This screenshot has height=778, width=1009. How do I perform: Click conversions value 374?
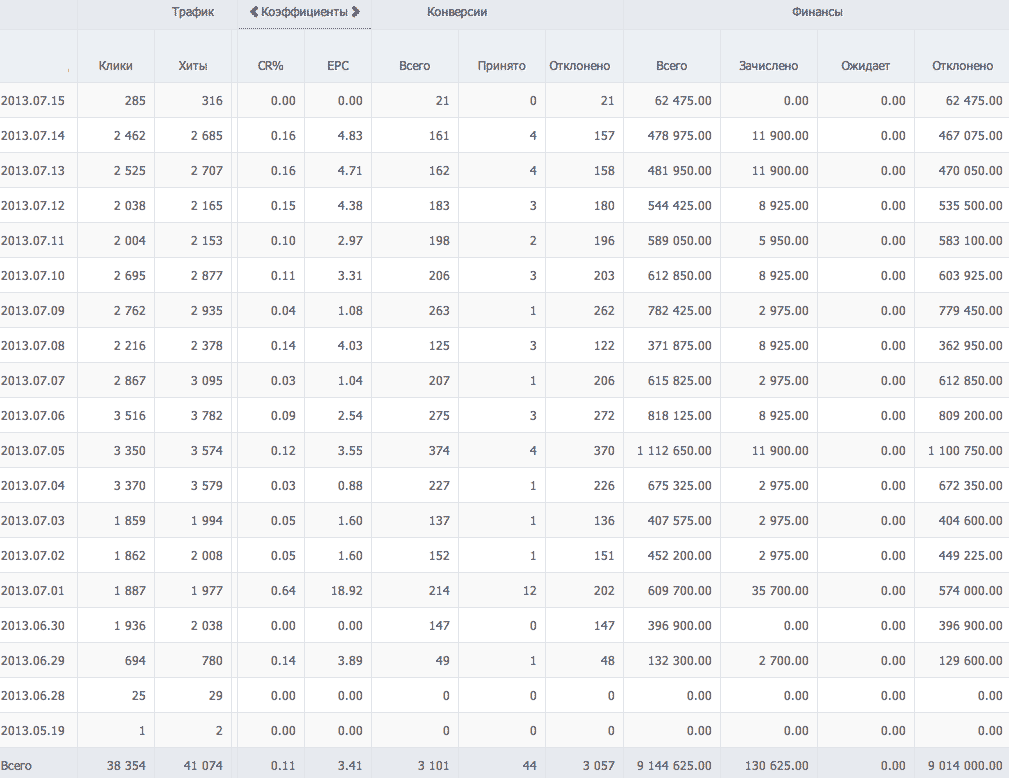[x=439, y=450]
